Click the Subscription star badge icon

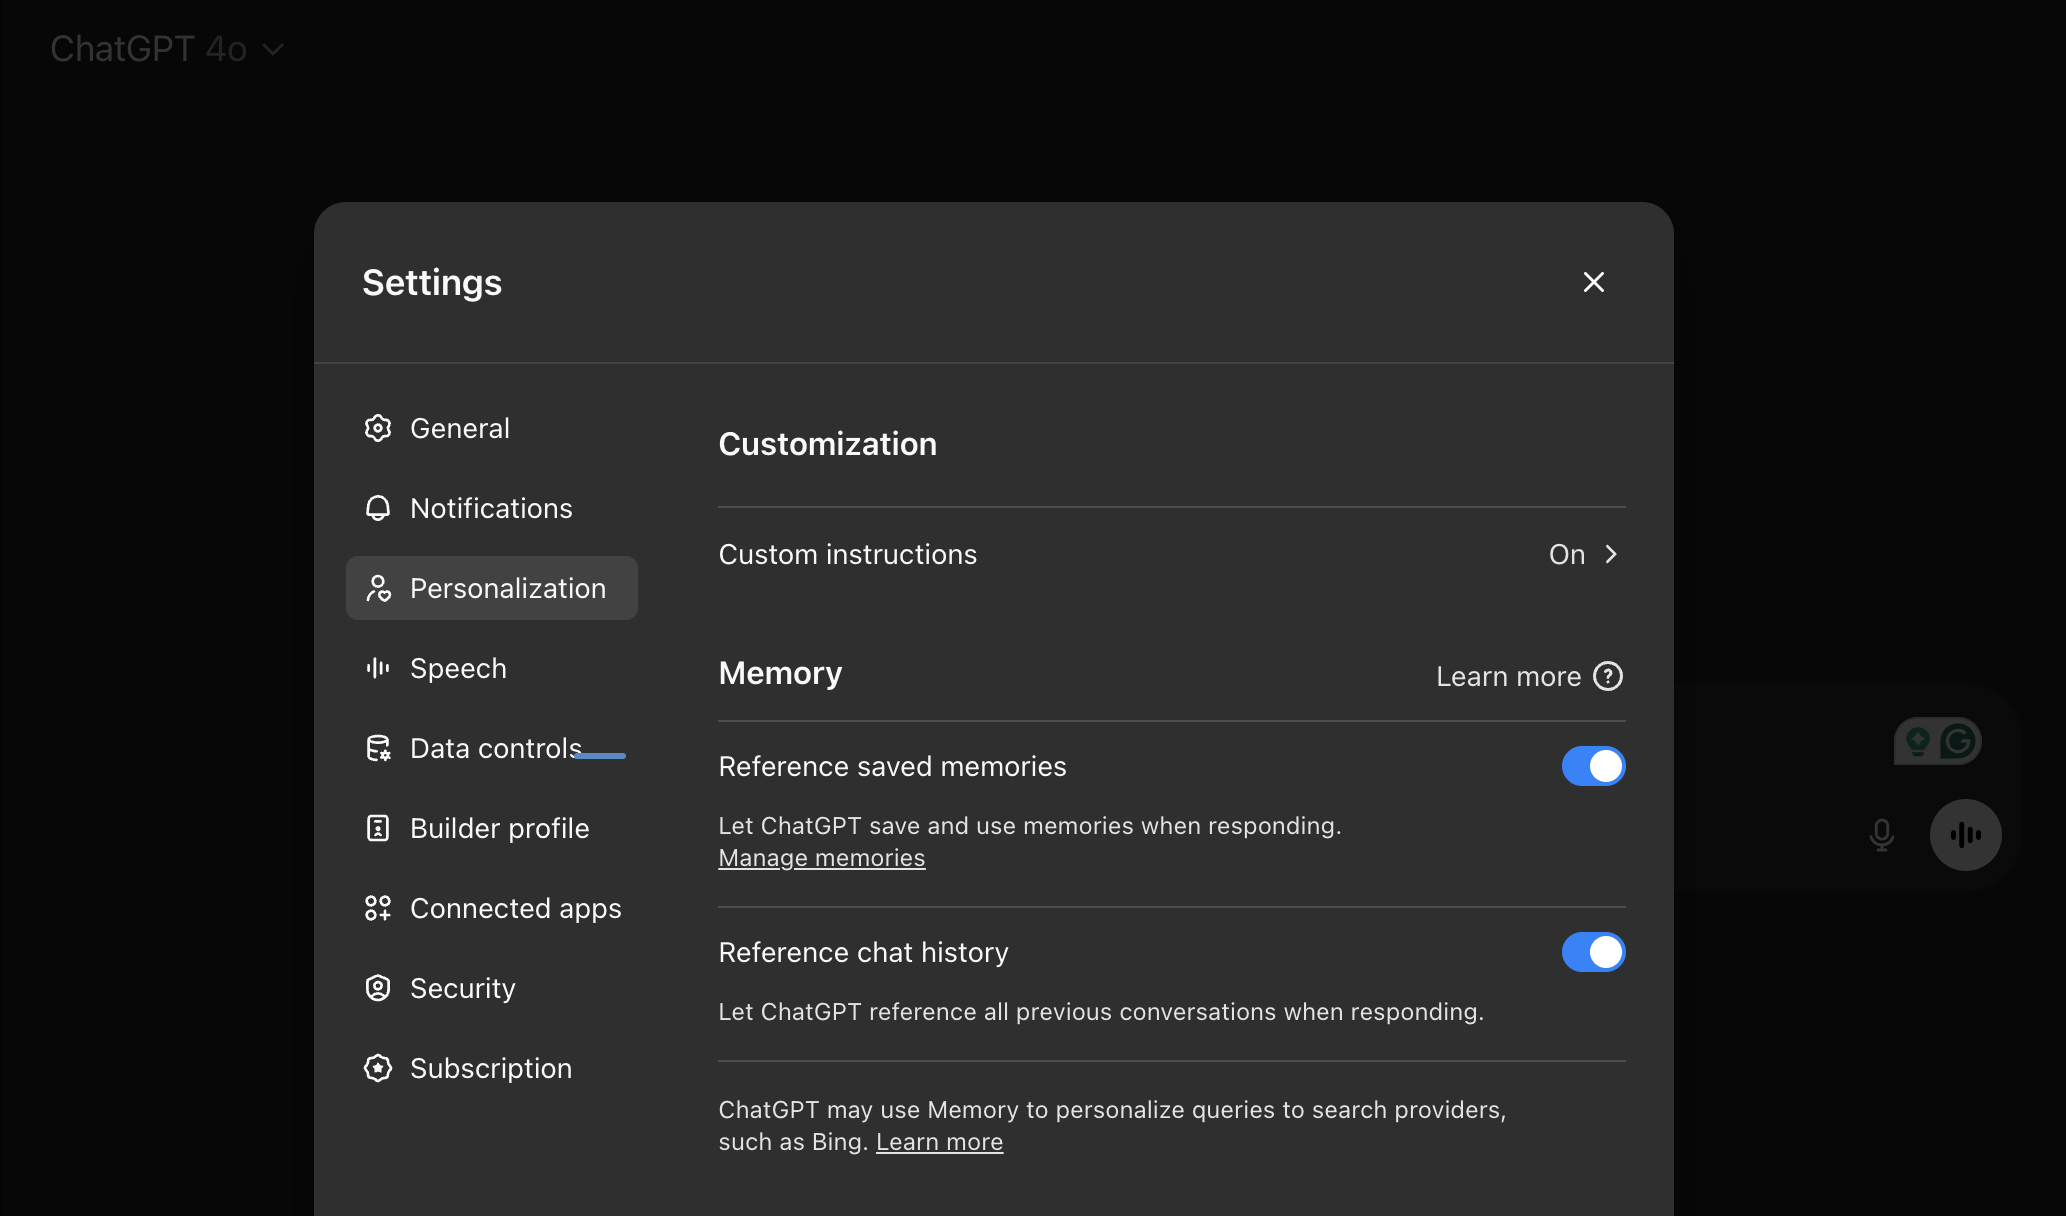378,1068
